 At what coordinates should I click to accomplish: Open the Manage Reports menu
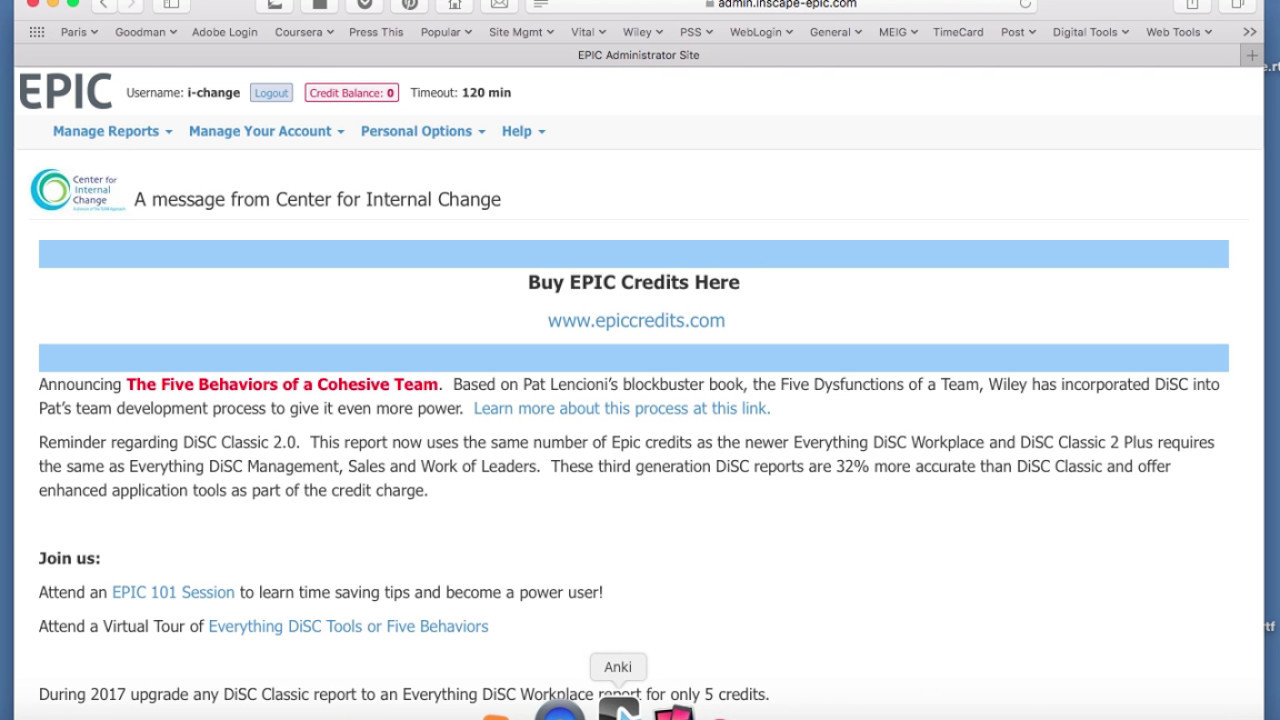(x=112, y=131)
